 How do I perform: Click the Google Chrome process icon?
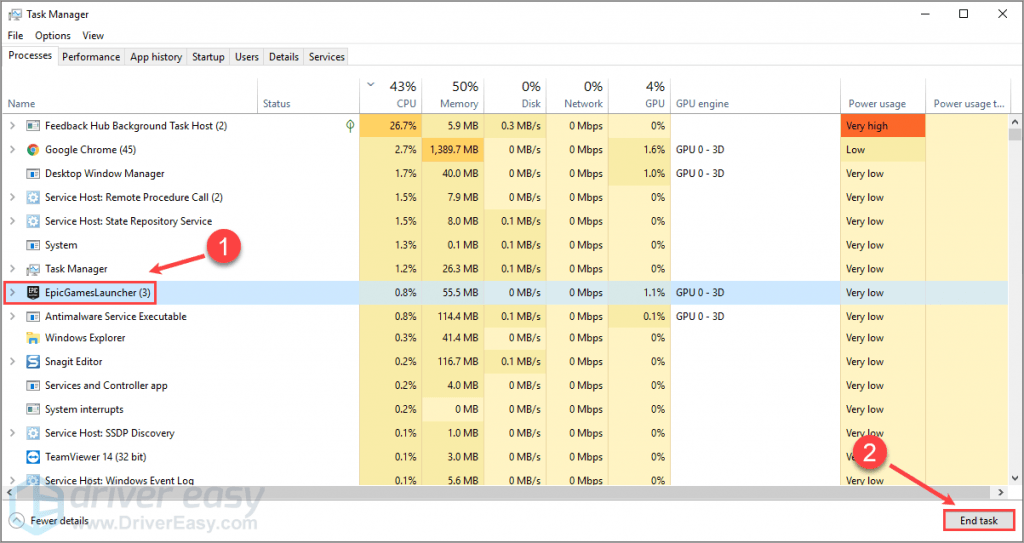point(33,150)
